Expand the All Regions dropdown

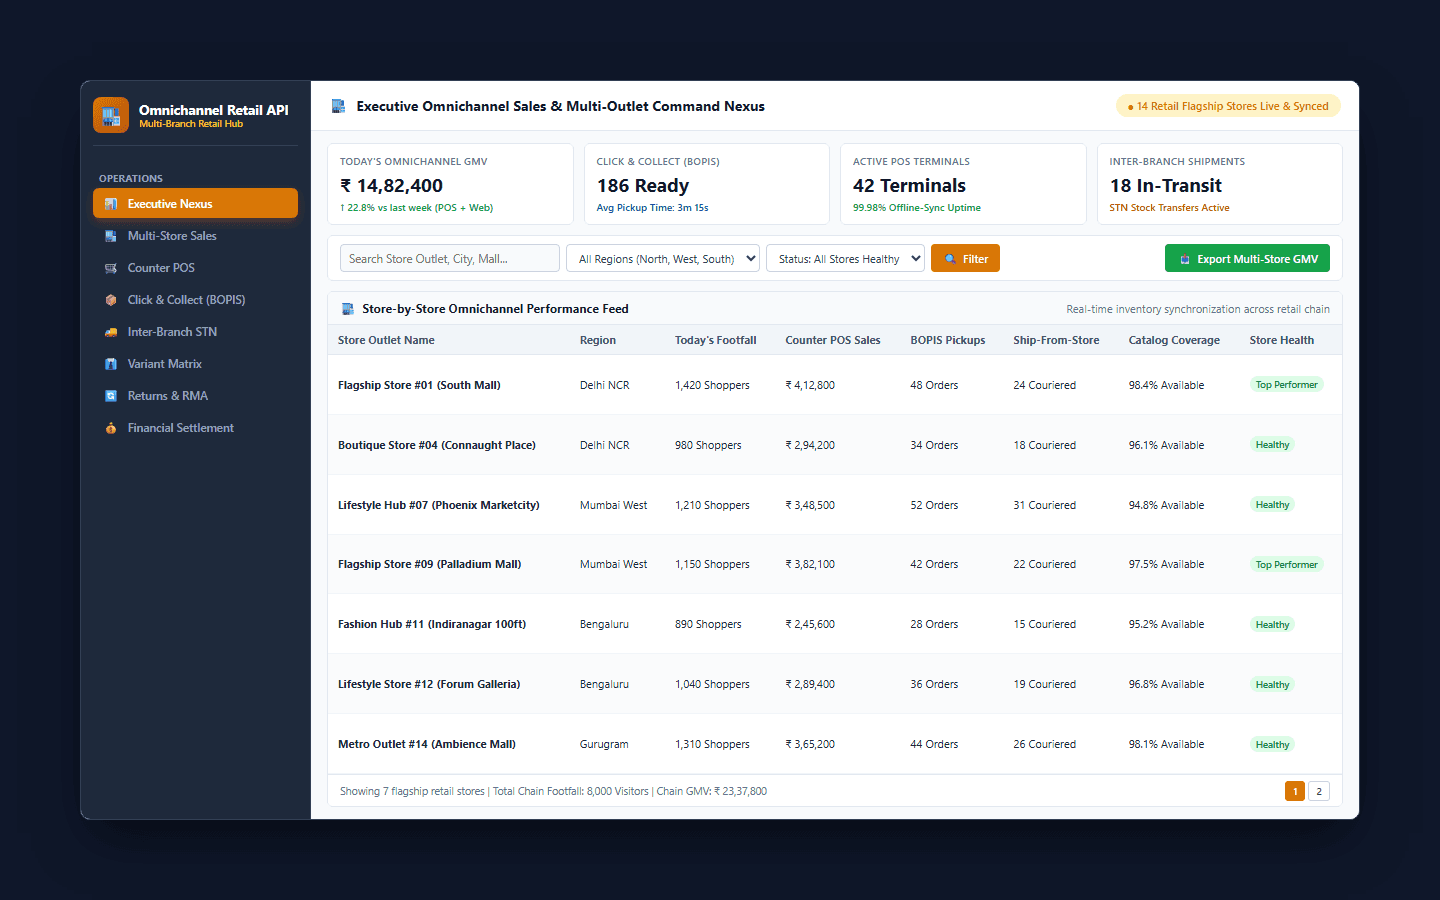coord(663,258)
